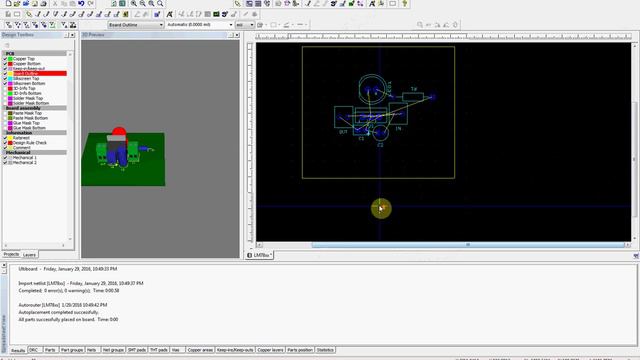
Task: Create a new design with the New icon
Action: [x=8, y=4]
